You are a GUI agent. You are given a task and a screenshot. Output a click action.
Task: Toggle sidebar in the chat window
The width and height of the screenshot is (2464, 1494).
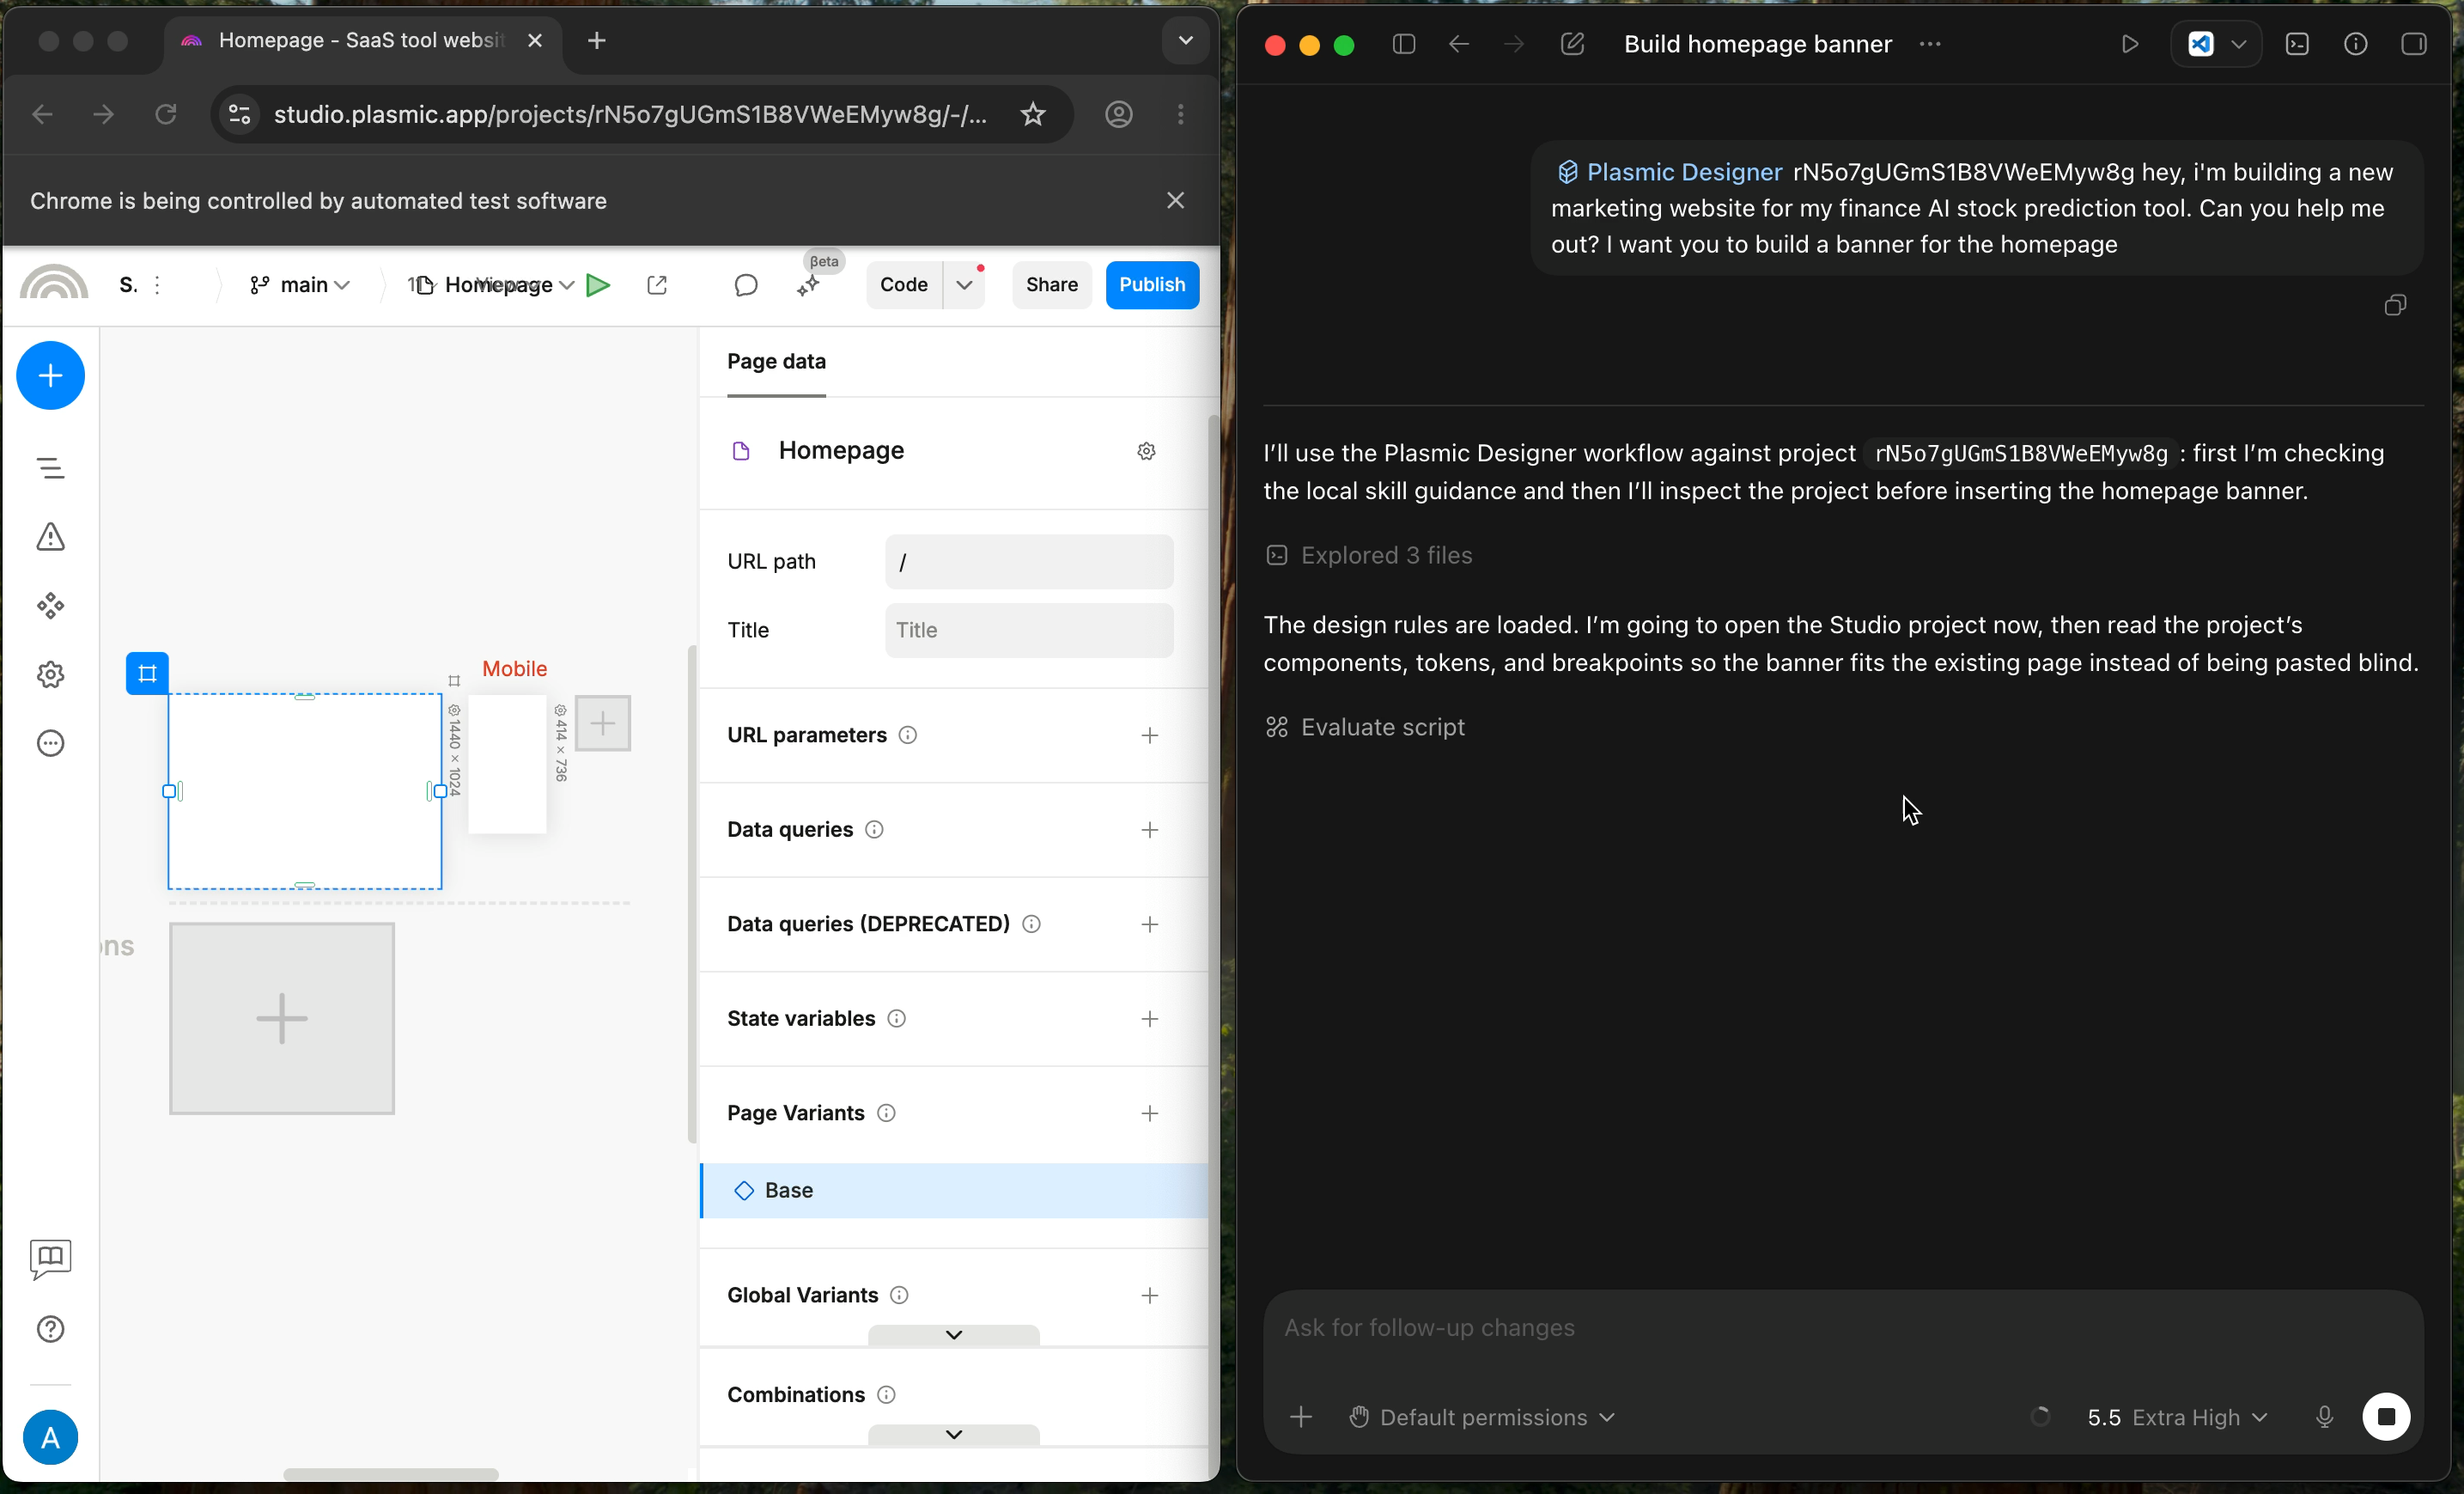[1404, 44]
